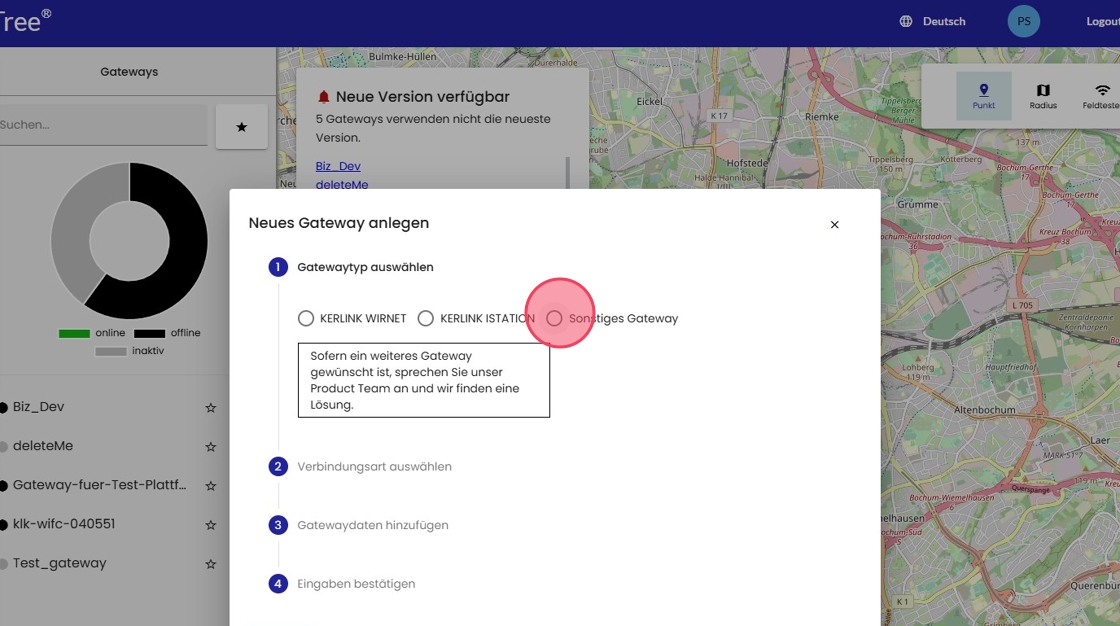Image resolution: width=1120 pixels, height=626 pixels.
Task: Open the Deutsch language dropdown
Action: (943, 21)
